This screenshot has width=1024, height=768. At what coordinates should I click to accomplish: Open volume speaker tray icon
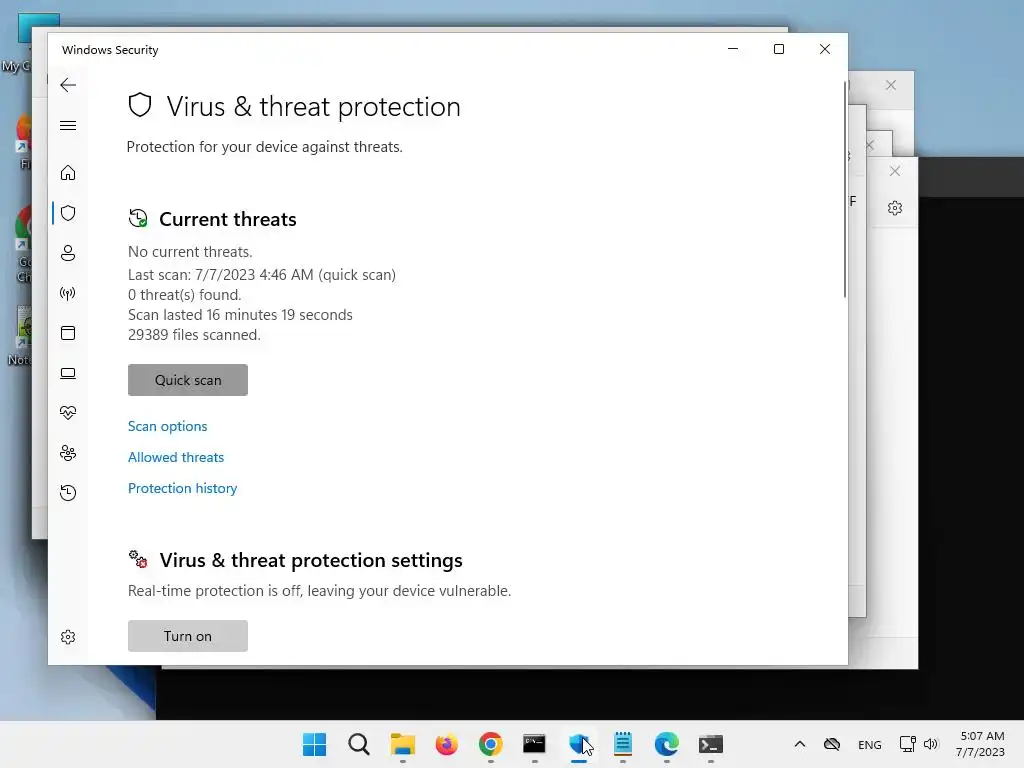pyautogui.click(x=931, y=744)
